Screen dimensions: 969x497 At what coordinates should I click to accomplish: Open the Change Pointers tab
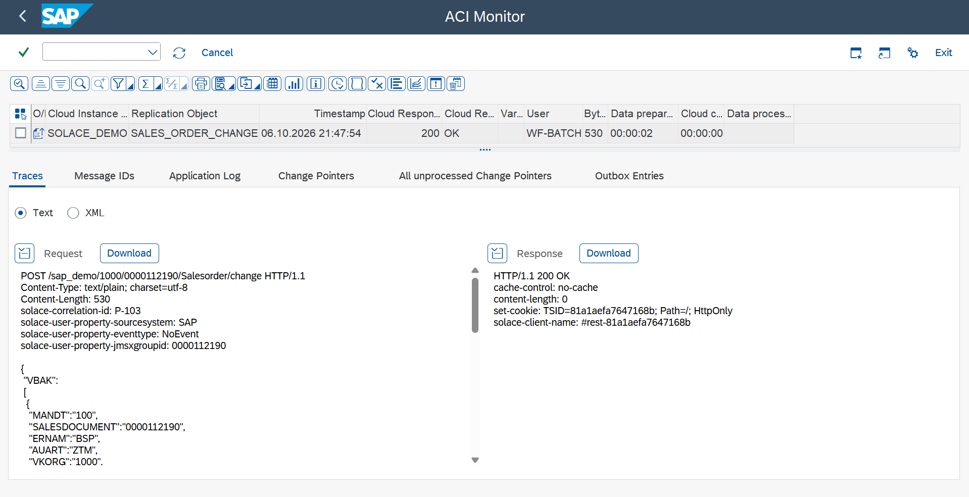(316, 176)
